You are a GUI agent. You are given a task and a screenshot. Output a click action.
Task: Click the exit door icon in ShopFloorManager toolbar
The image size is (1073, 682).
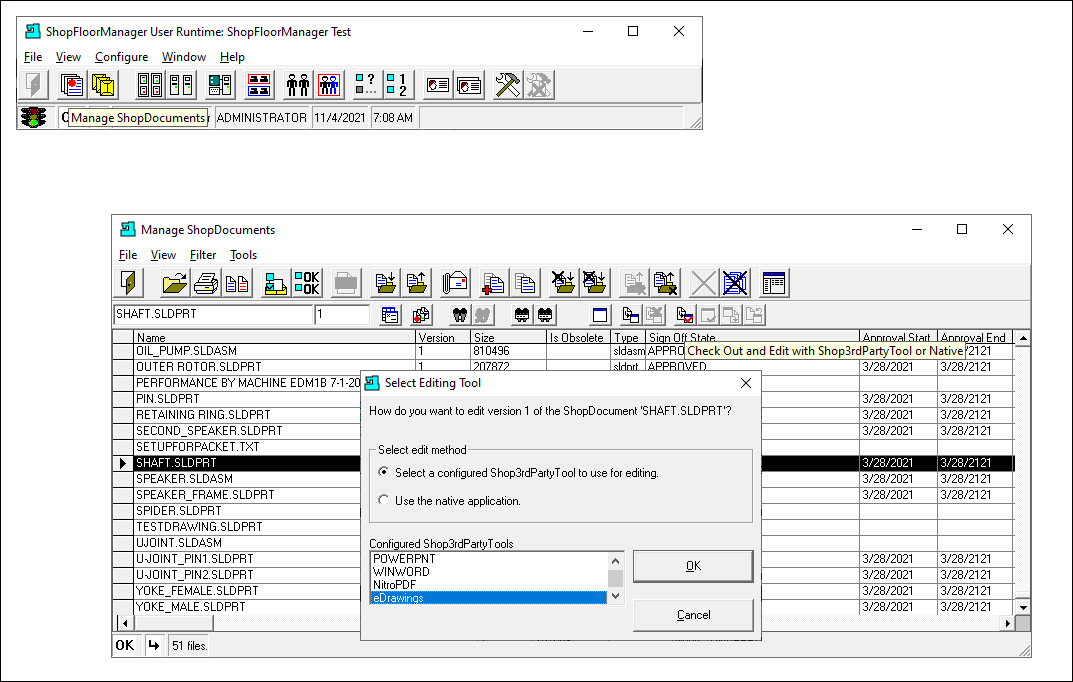tap(34, 85)
